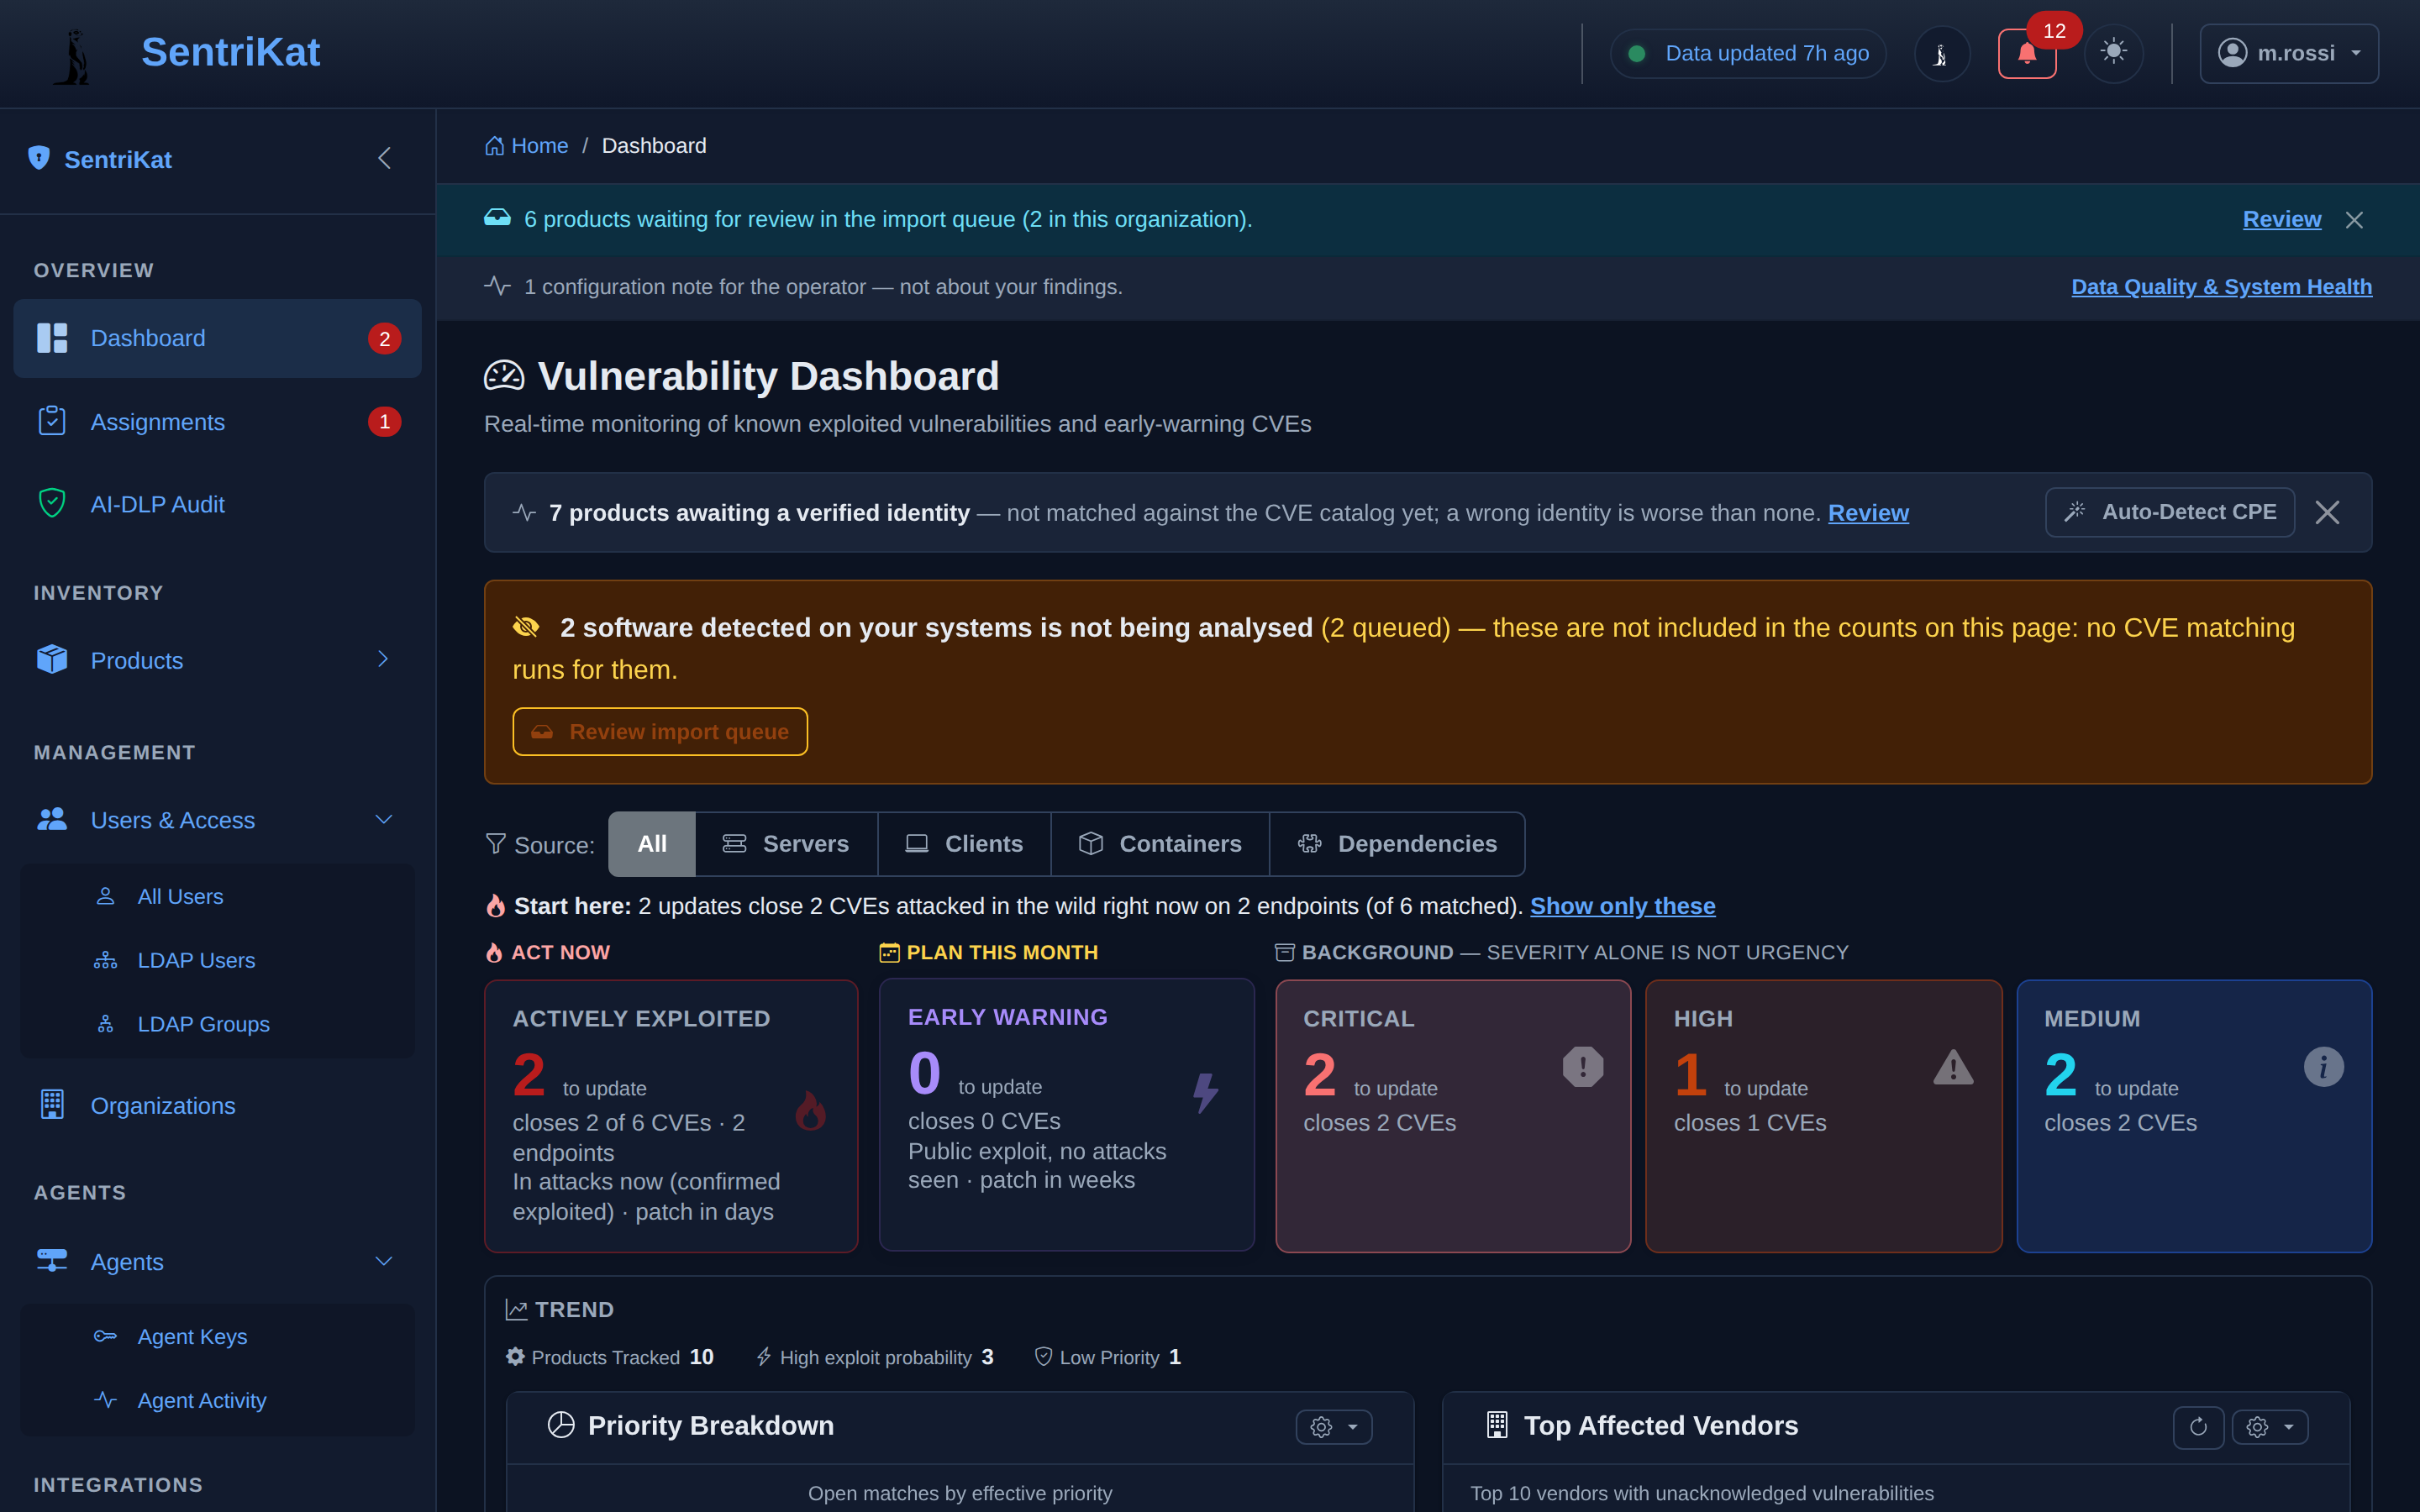Open LDAP Users
The height and width of the screenshot is (1512, 2420).
click(x=217, y=960)
